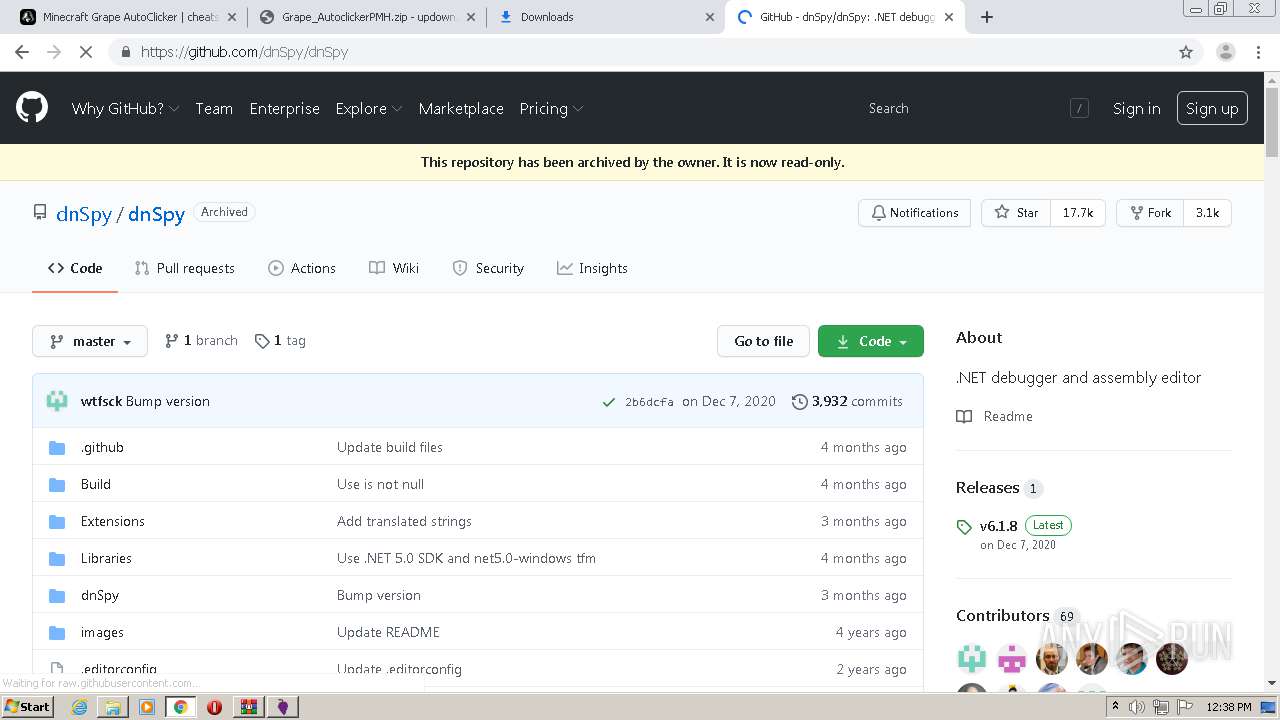Click the Go to file button
This screenshot has height=720, width=1280.
pos(763,341)
